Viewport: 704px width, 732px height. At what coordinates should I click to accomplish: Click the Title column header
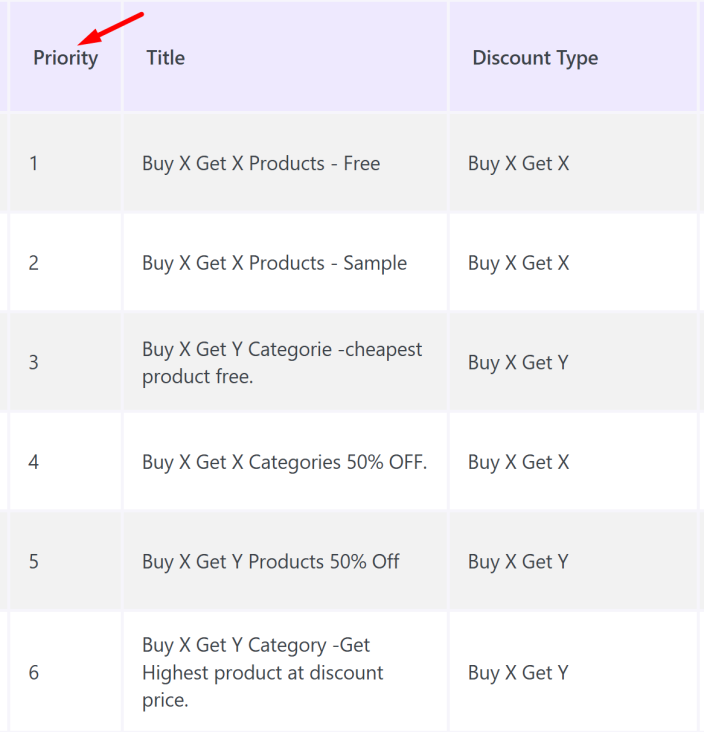point(166,58)
